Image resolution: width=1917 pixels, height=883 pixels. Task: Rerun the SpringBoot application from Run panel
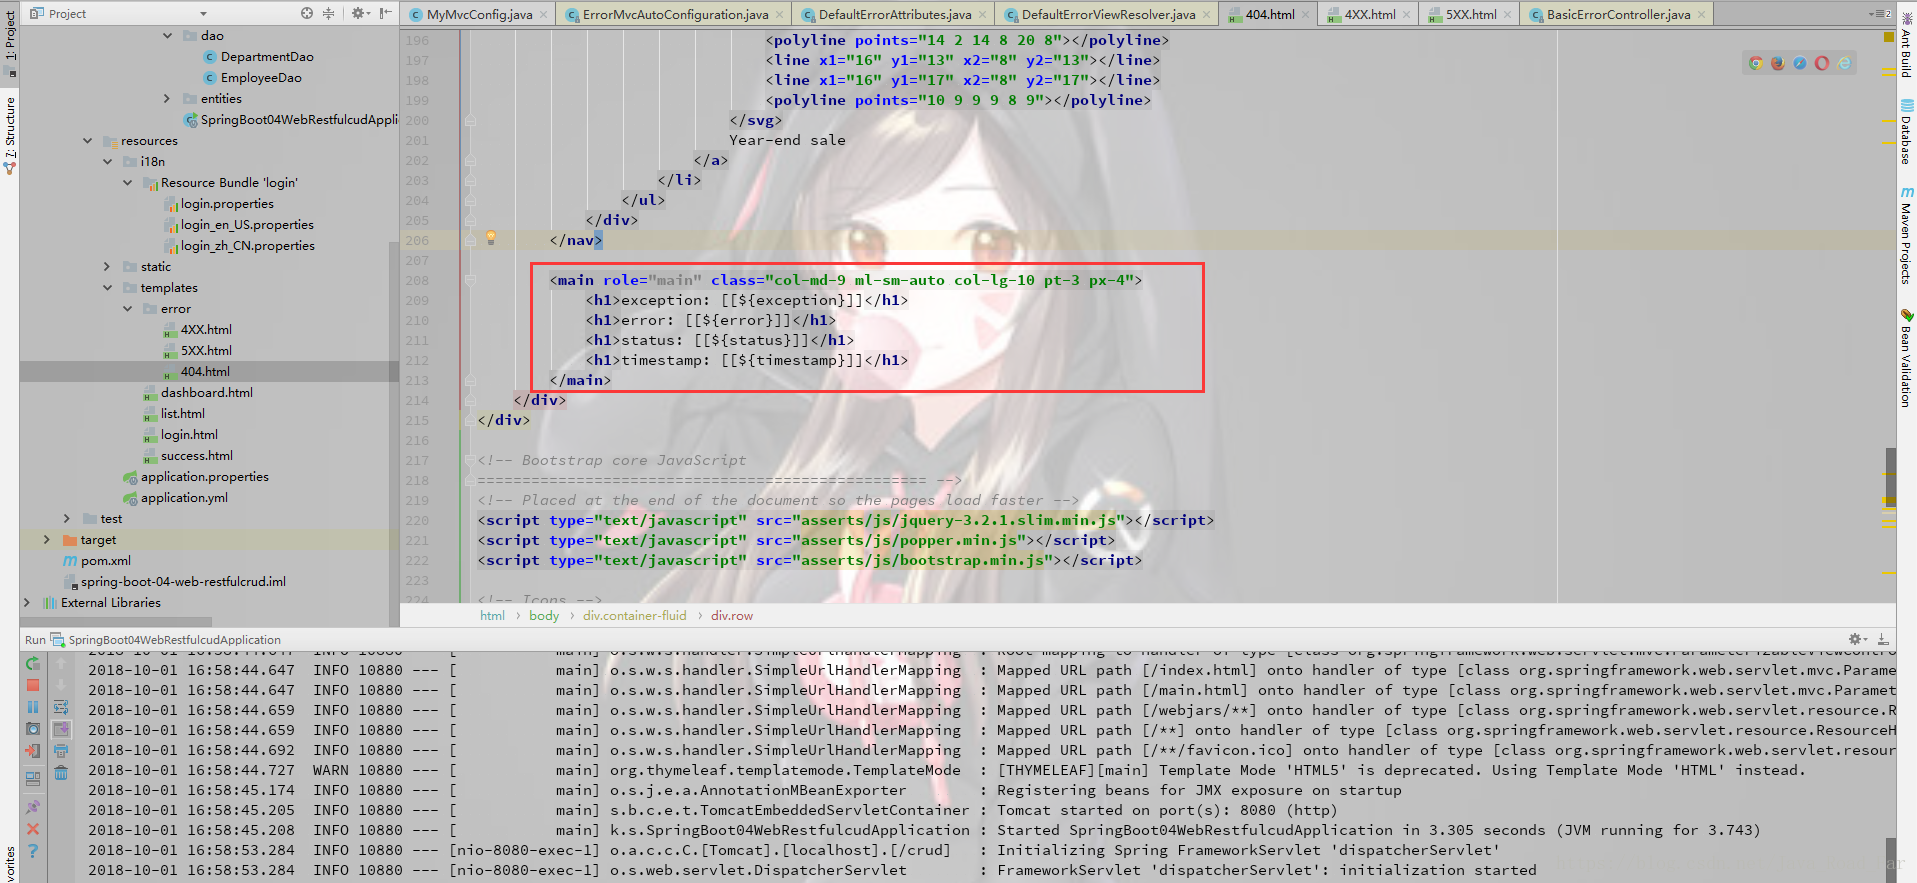33,663
